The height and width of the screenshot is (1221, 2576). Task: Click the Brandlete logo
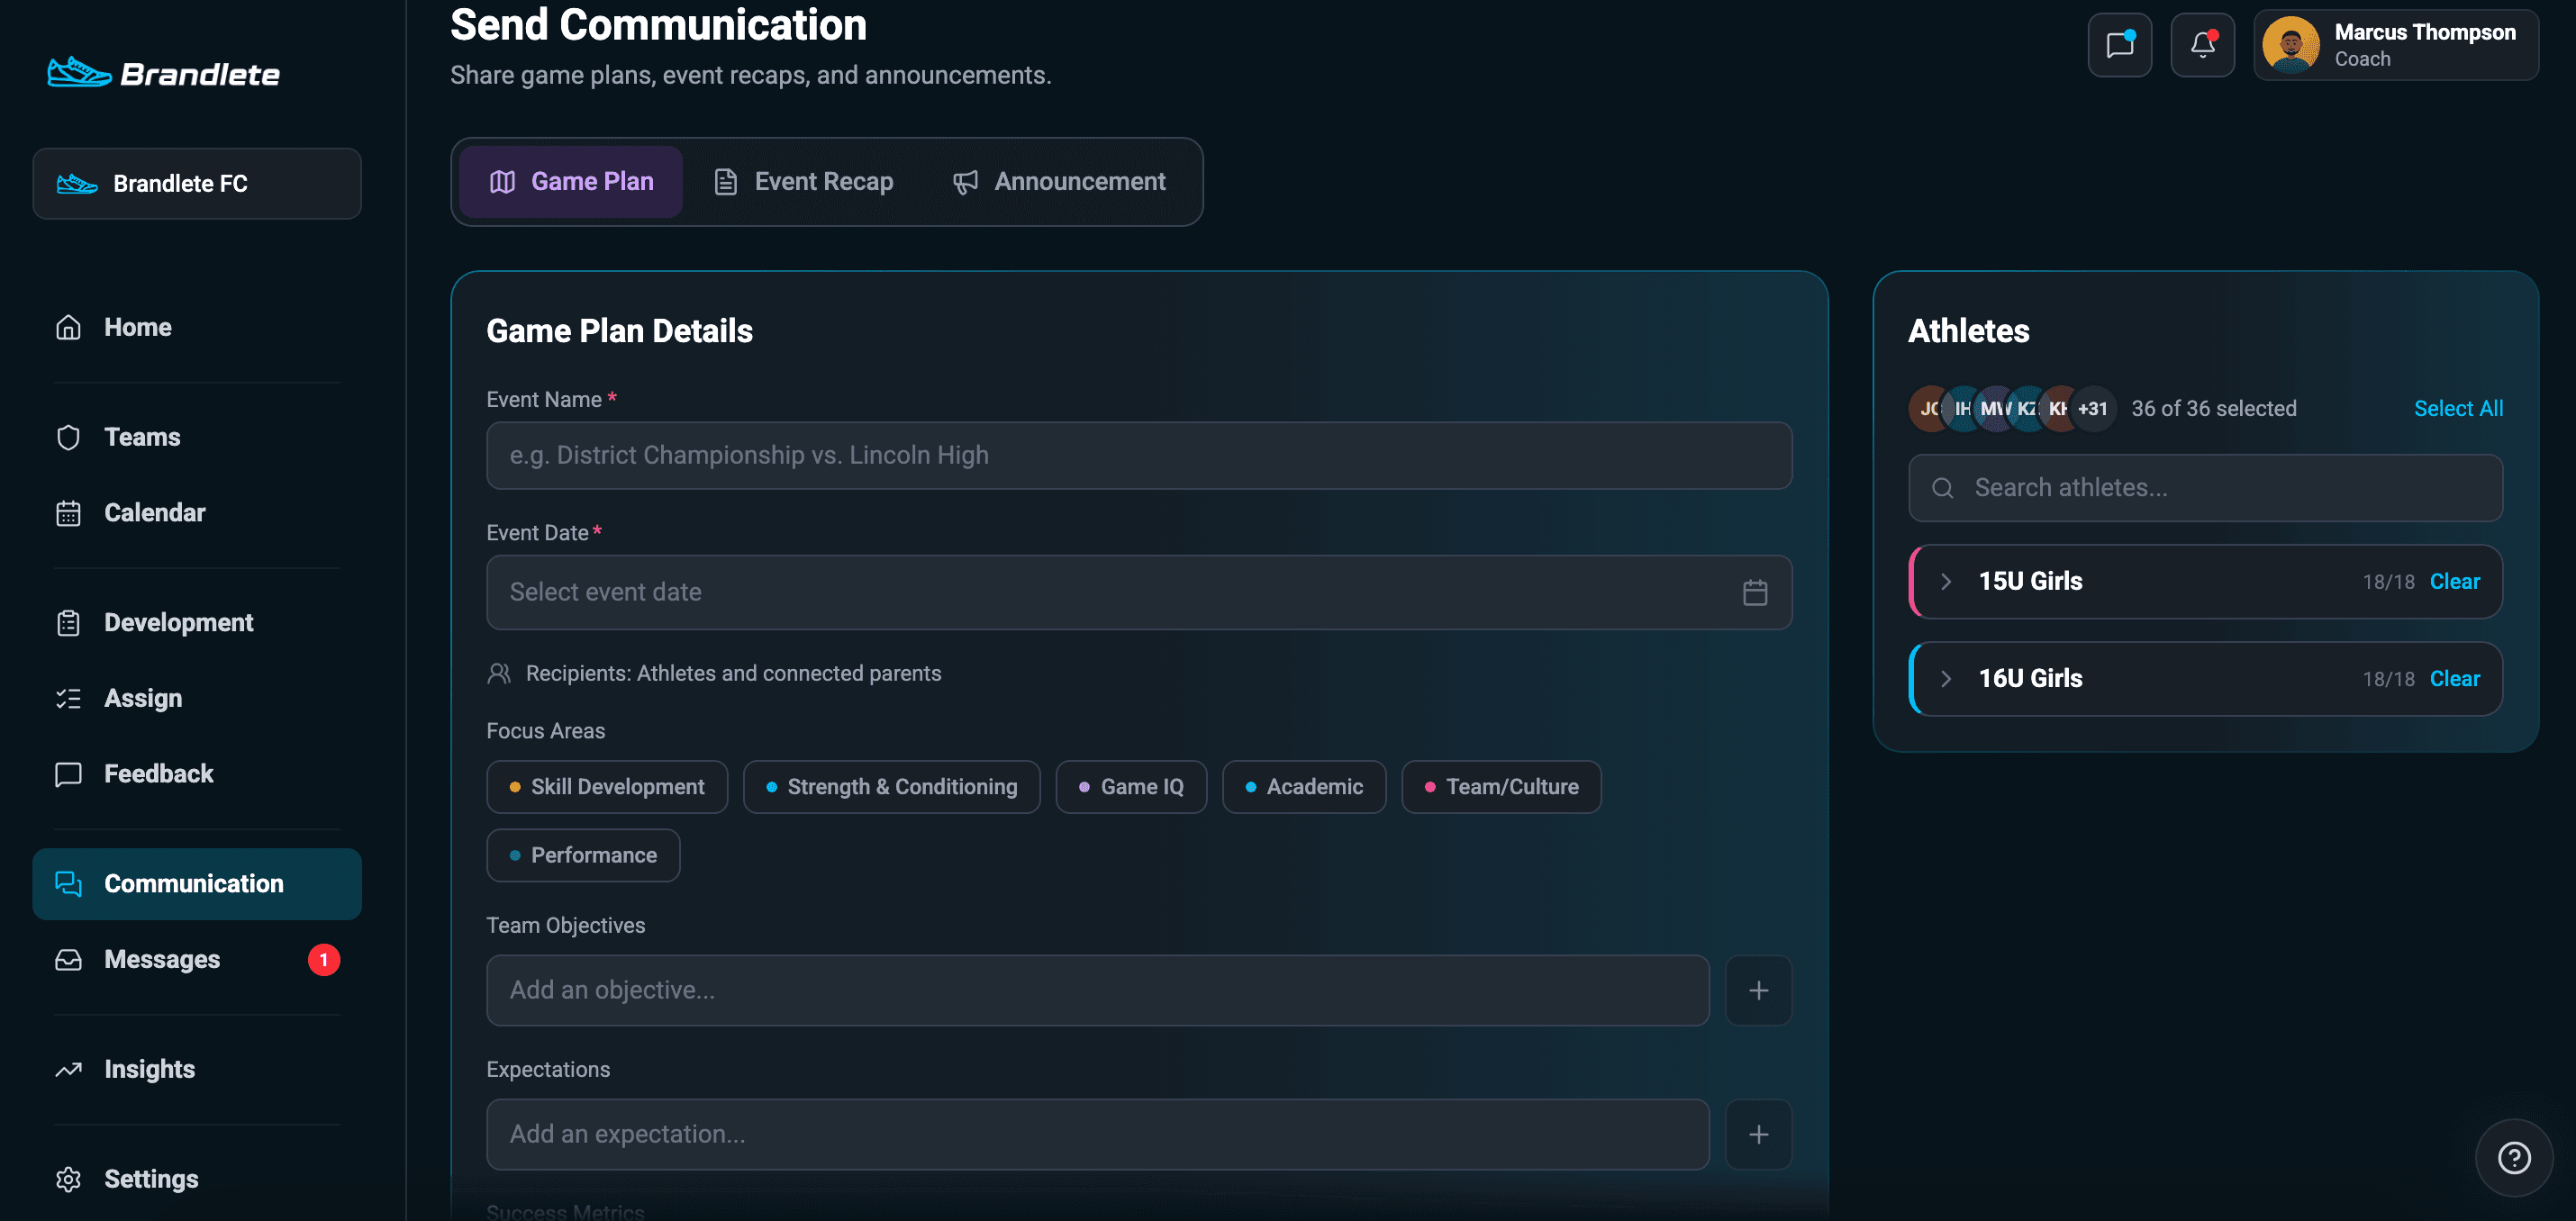164,73
